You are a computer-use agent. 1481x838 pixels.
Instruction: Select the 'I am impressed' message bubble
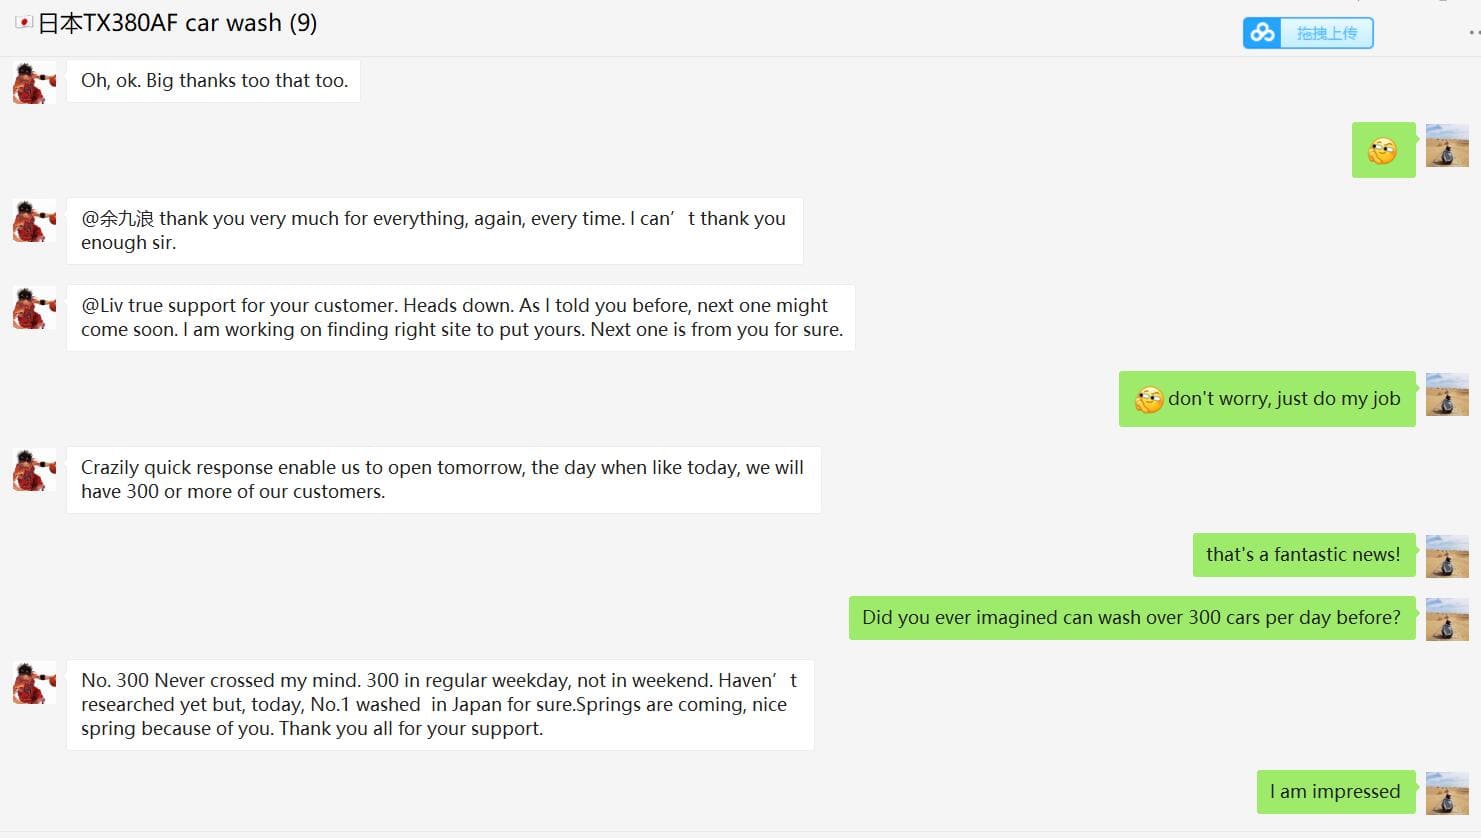(x=1336, y=792)
